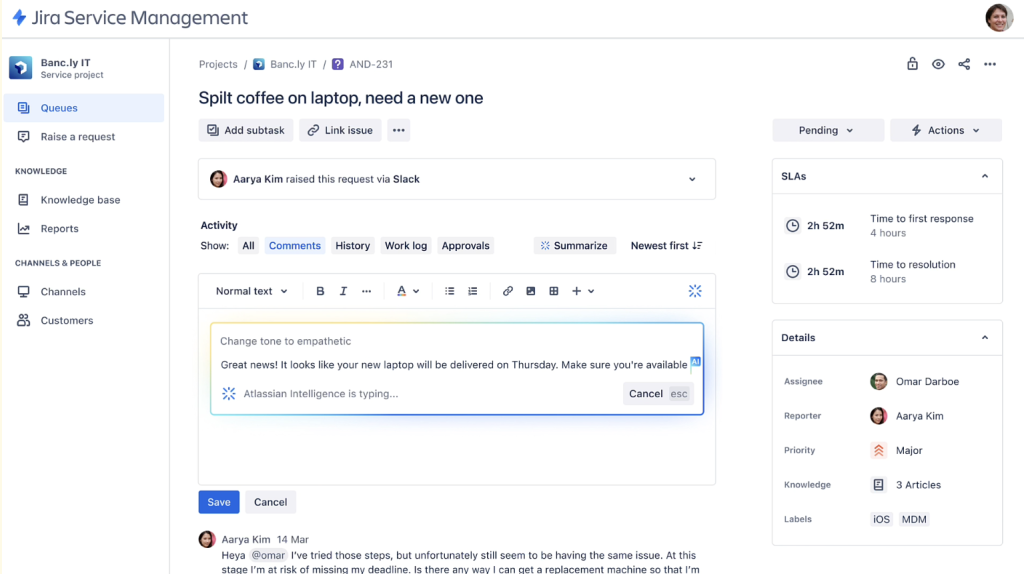
Task: Click the numbered list icon
Action: pos(473,291)
